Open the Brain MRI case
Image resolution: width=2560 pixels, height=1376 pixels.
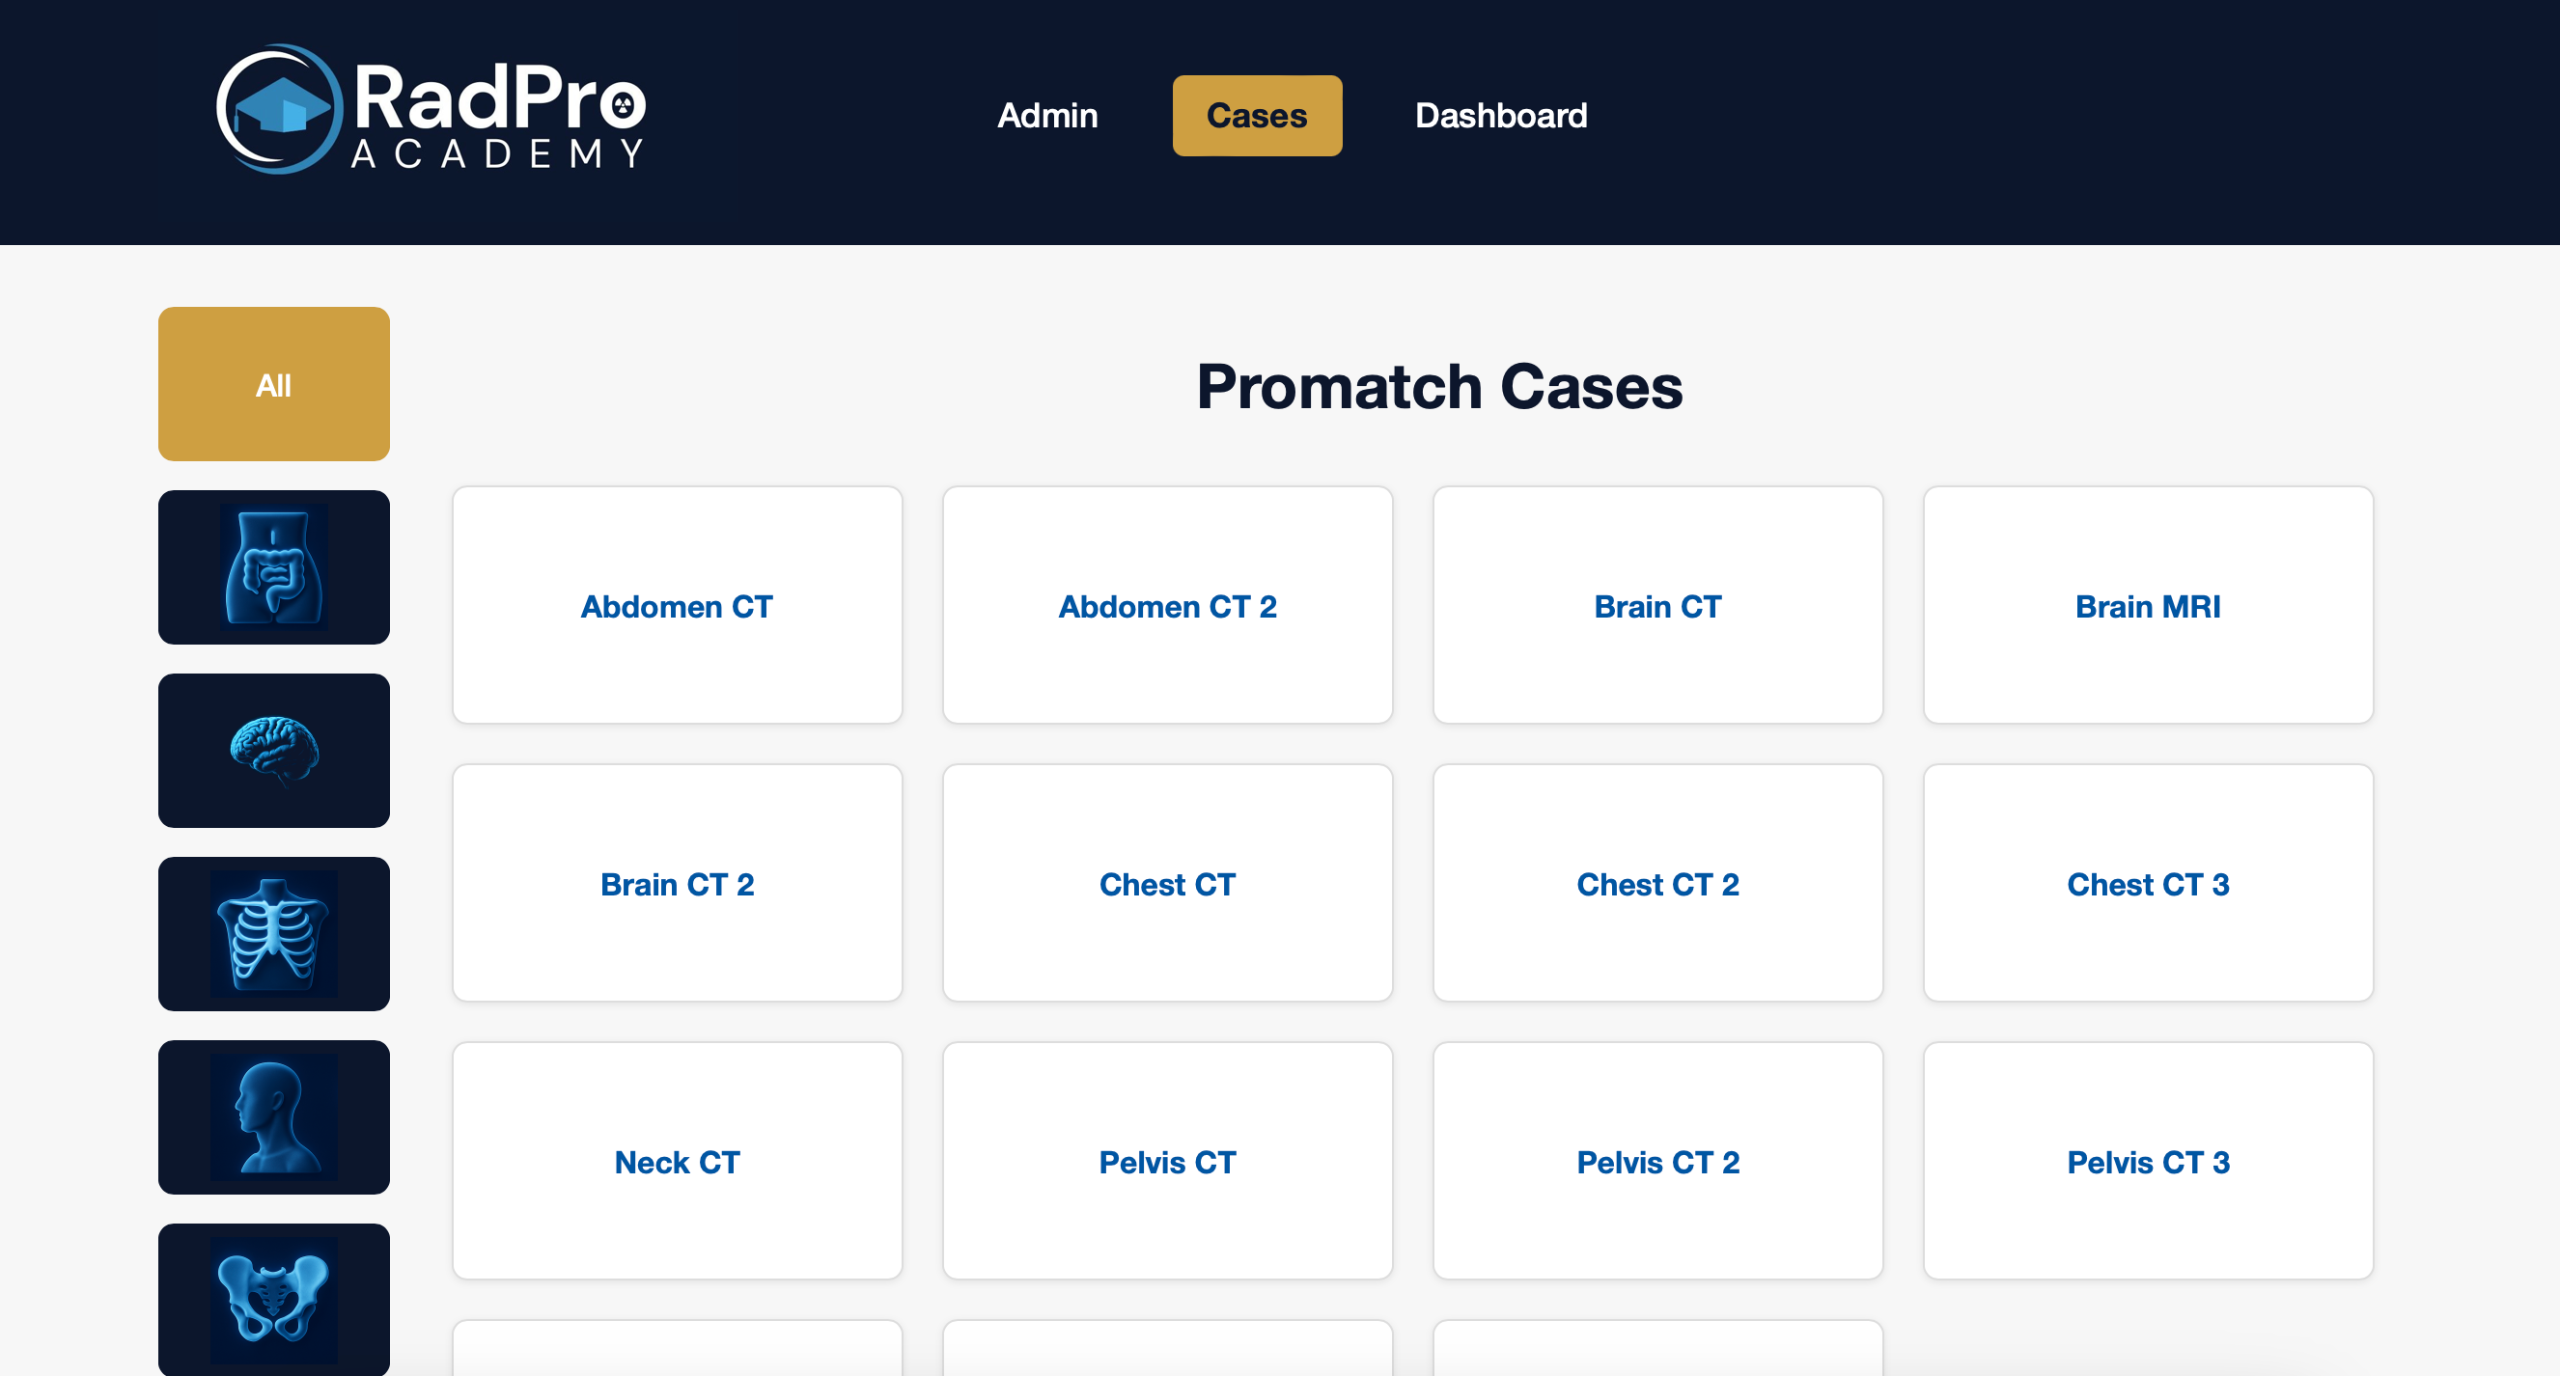pyautogui.click(x=2147, y=606)
